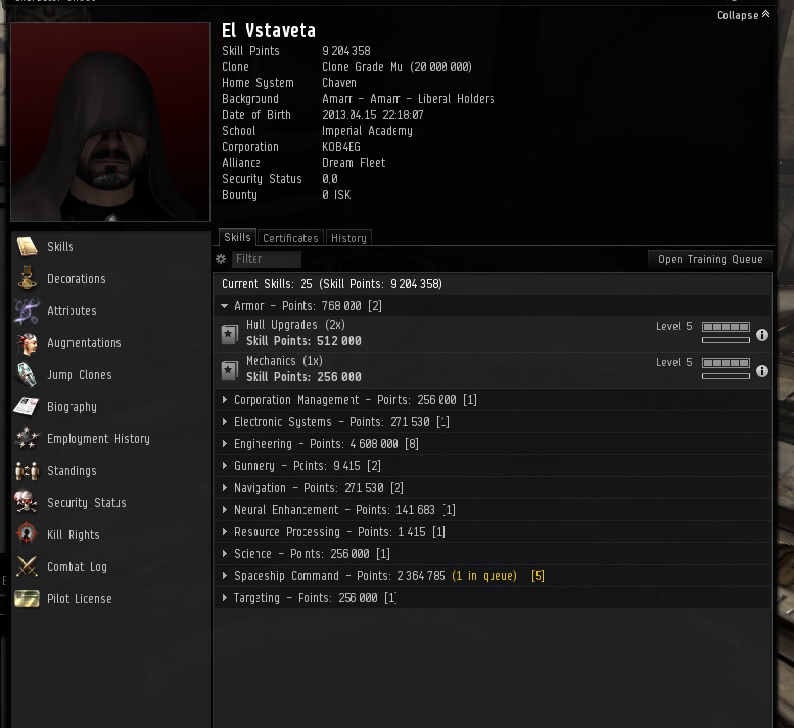The width and height of the screenshot is (794, 728).
Task: Select Augmentations label in sidebar
Action: (84, 343)
